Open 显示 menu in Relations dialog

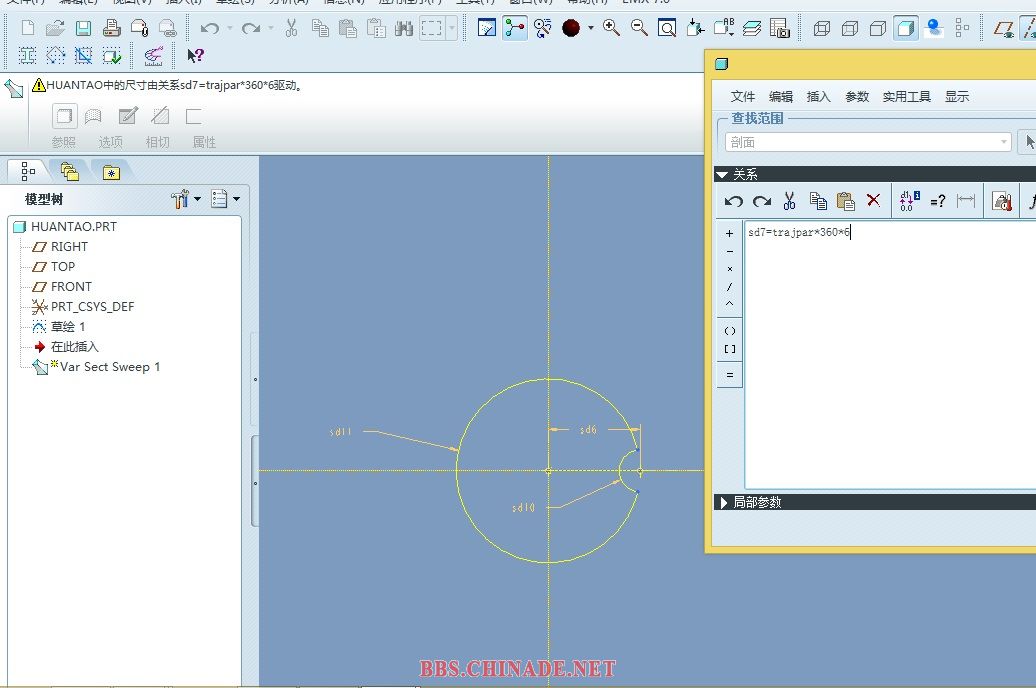point(957,96)
